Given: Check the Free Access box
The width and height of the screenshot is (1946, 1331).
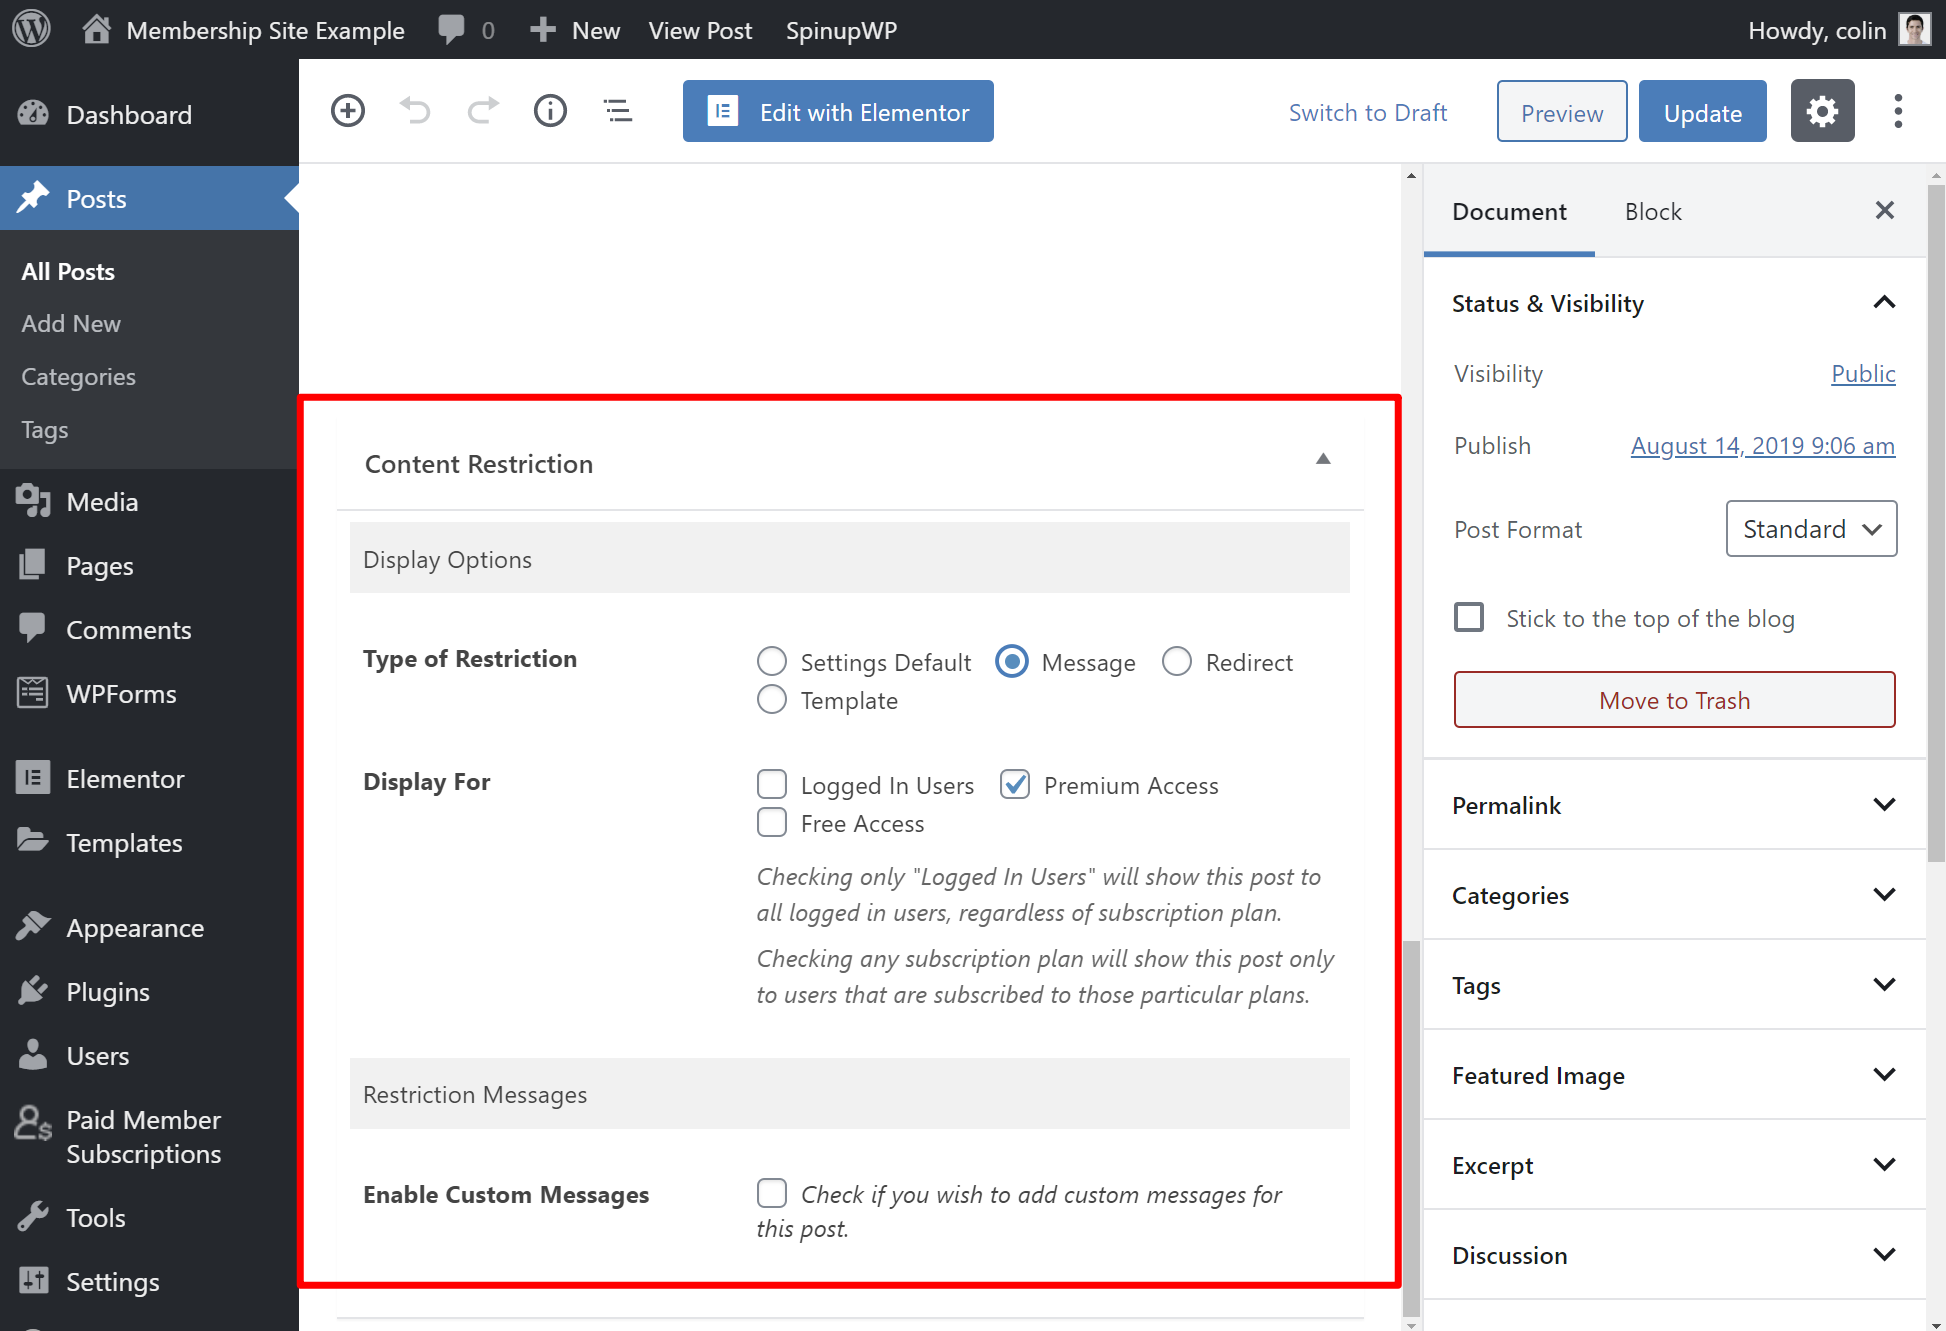Looking at the screenshot, I should [771, 822].
